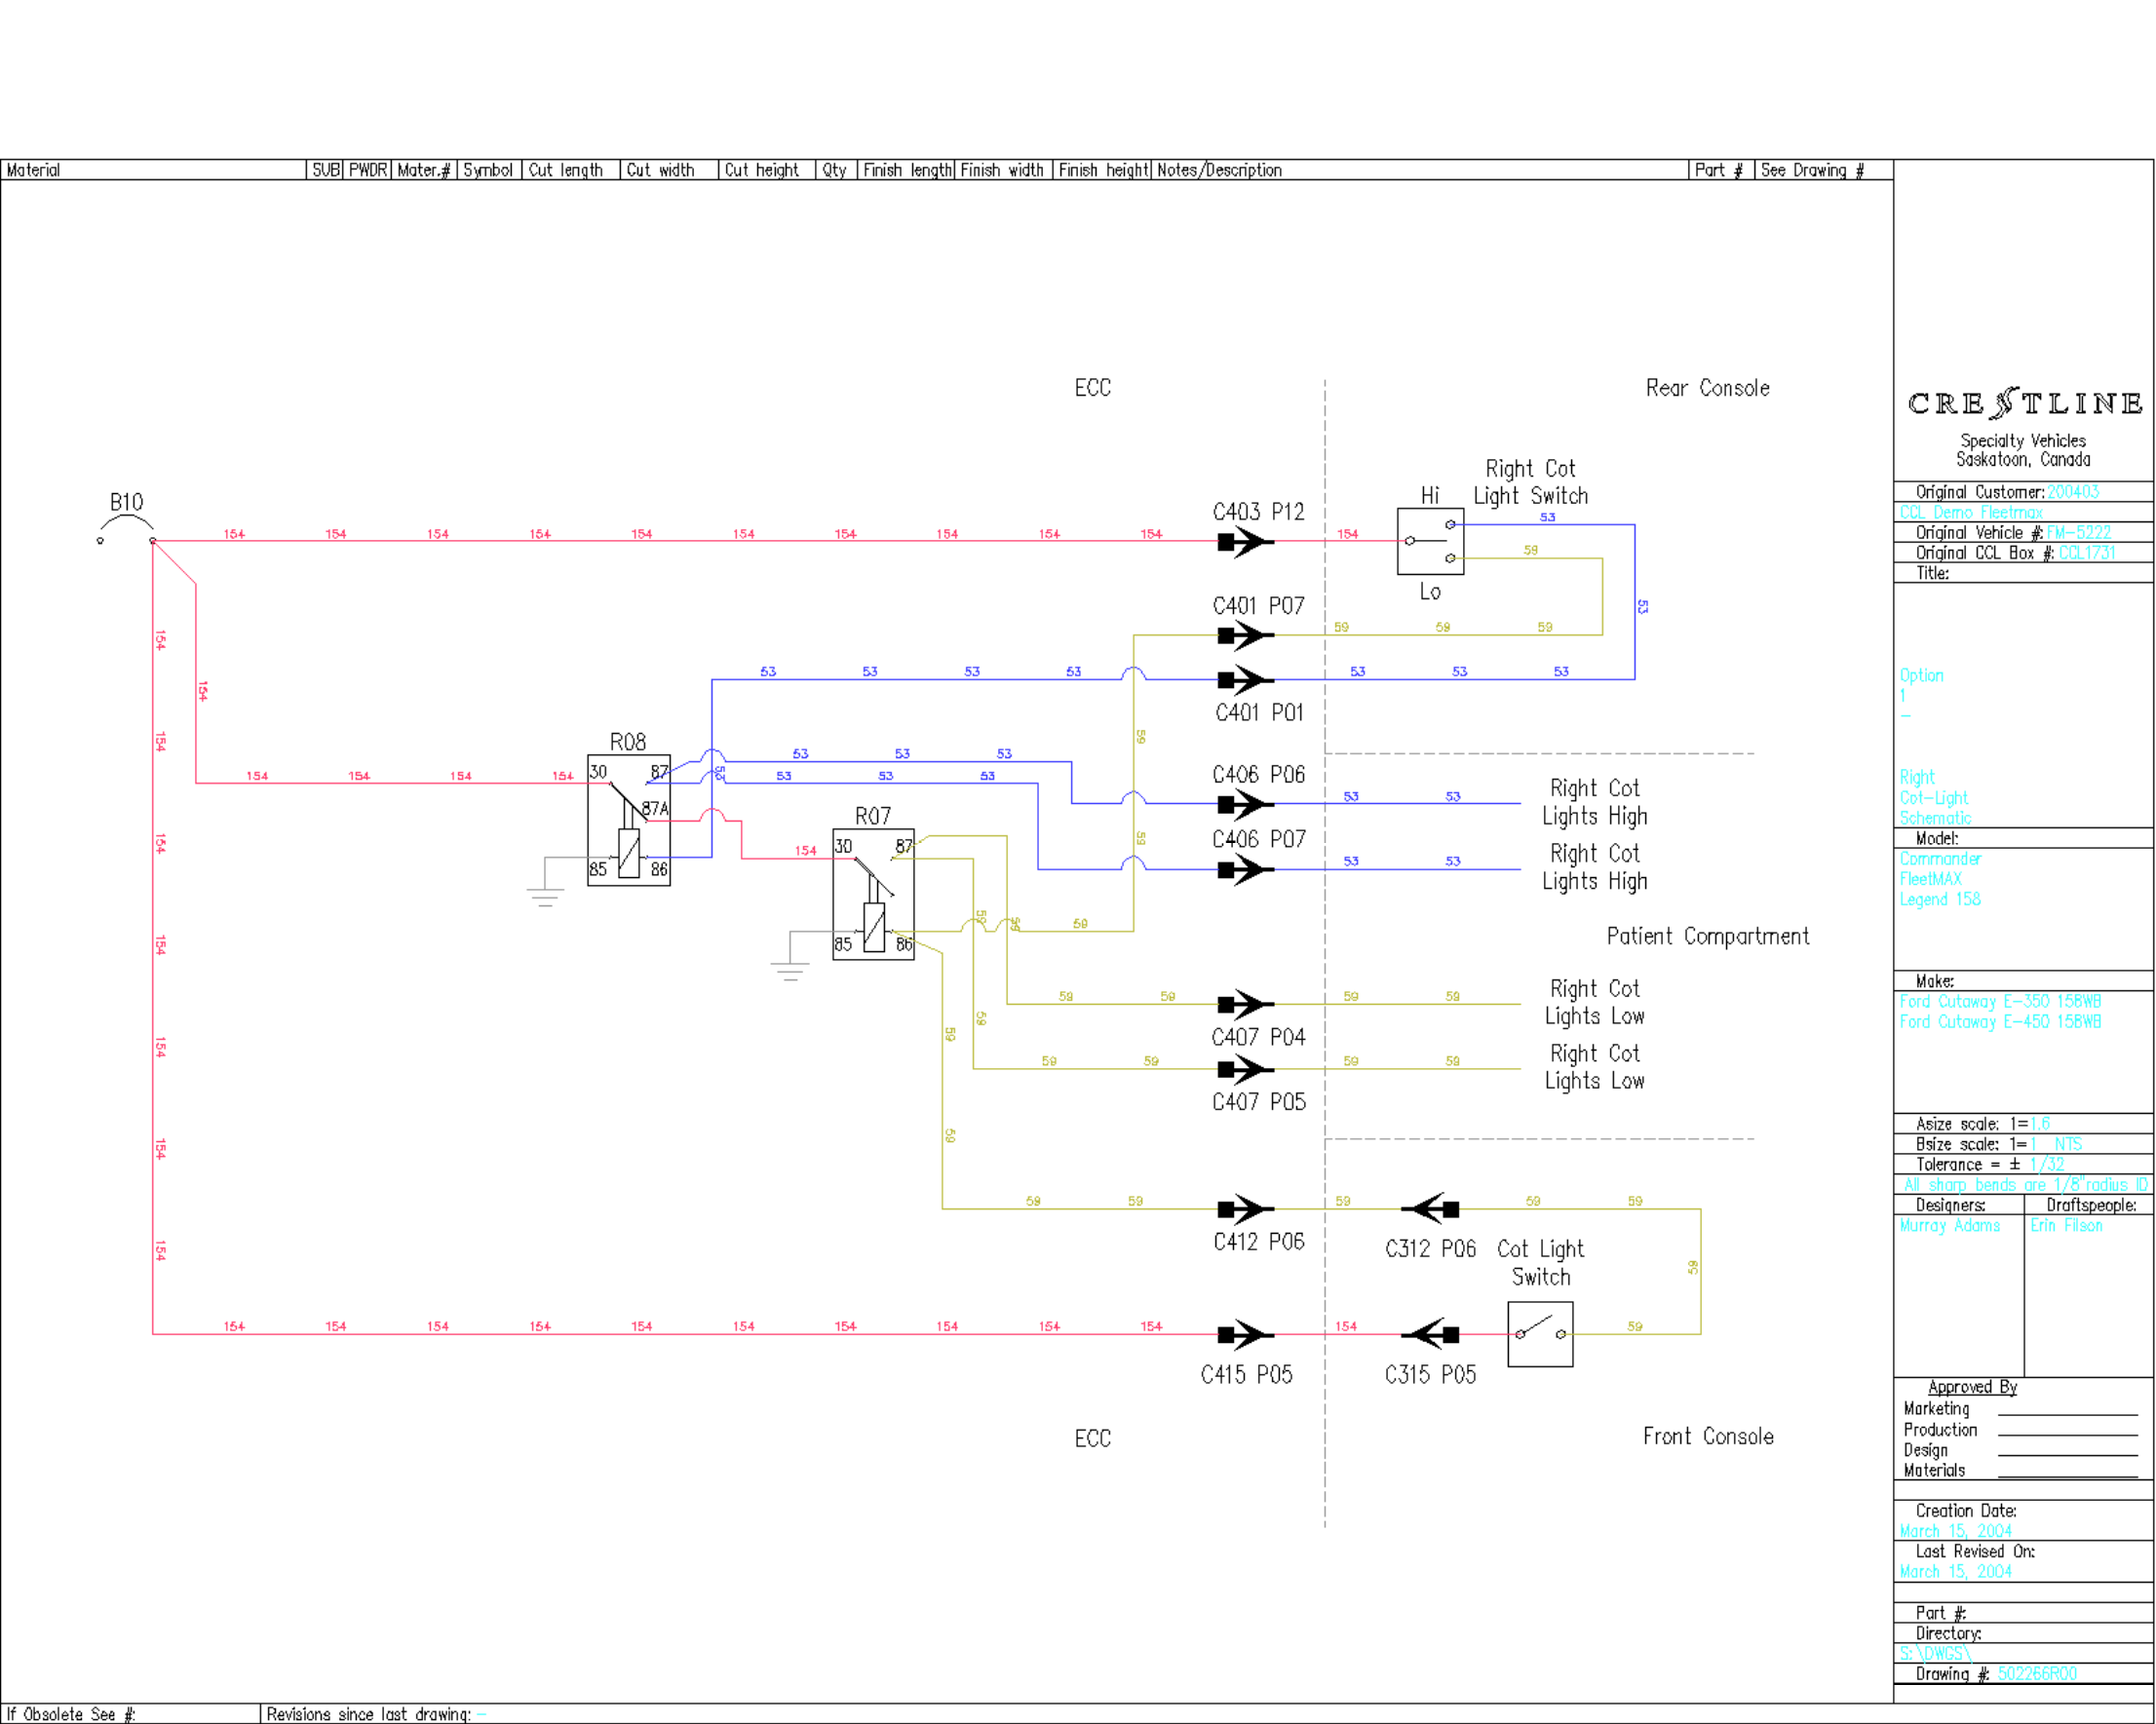Click 'CCL Demo Fleetmax' customer text

point(1970,512)
